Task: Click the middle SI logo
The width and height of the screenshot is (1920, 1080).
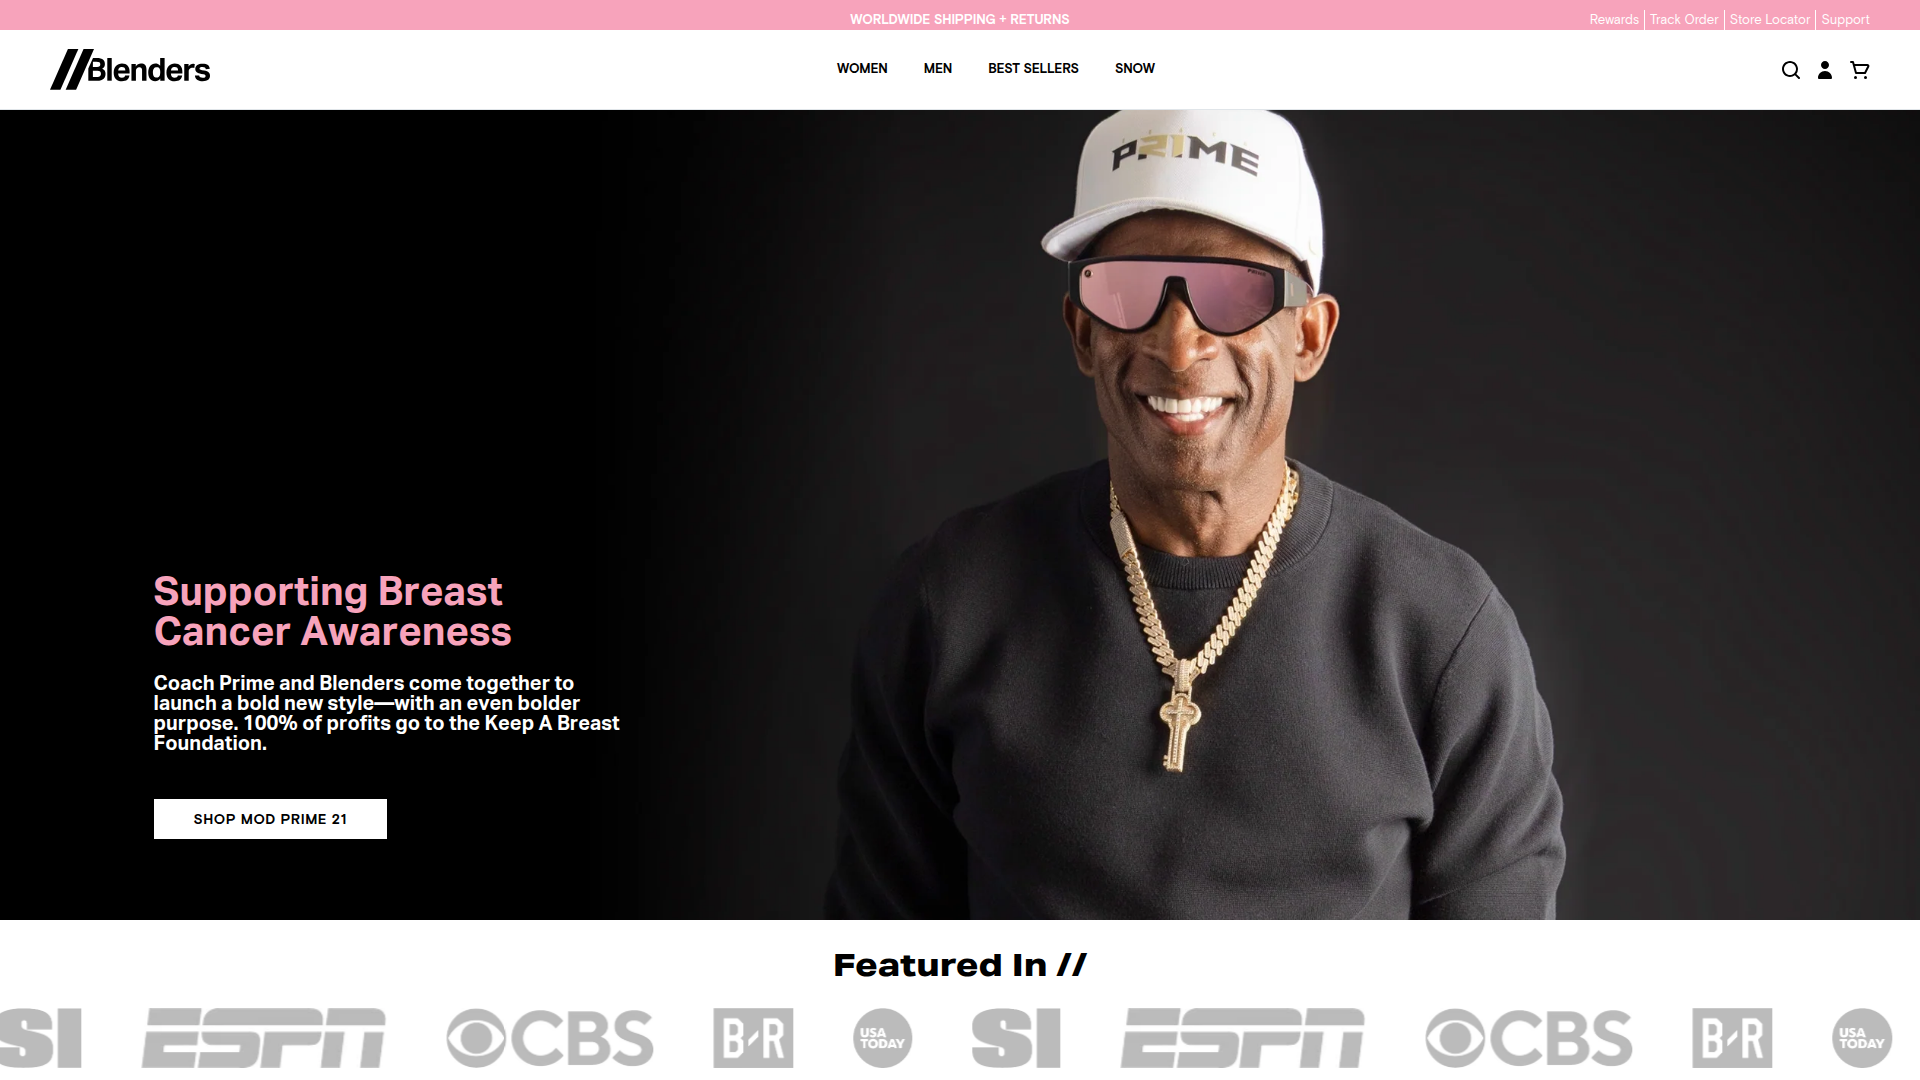Action: [1015, 1038]
